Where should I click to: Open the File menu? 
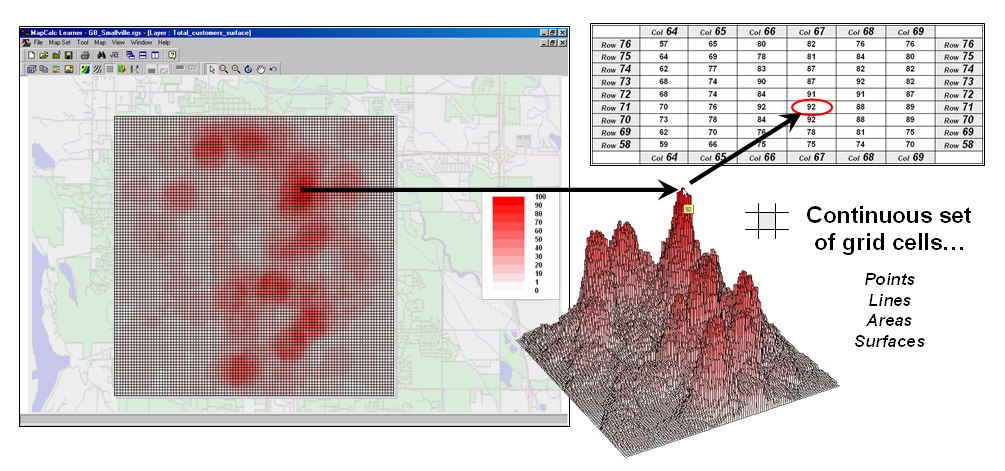pyautogui.click(x=38, y=43)
